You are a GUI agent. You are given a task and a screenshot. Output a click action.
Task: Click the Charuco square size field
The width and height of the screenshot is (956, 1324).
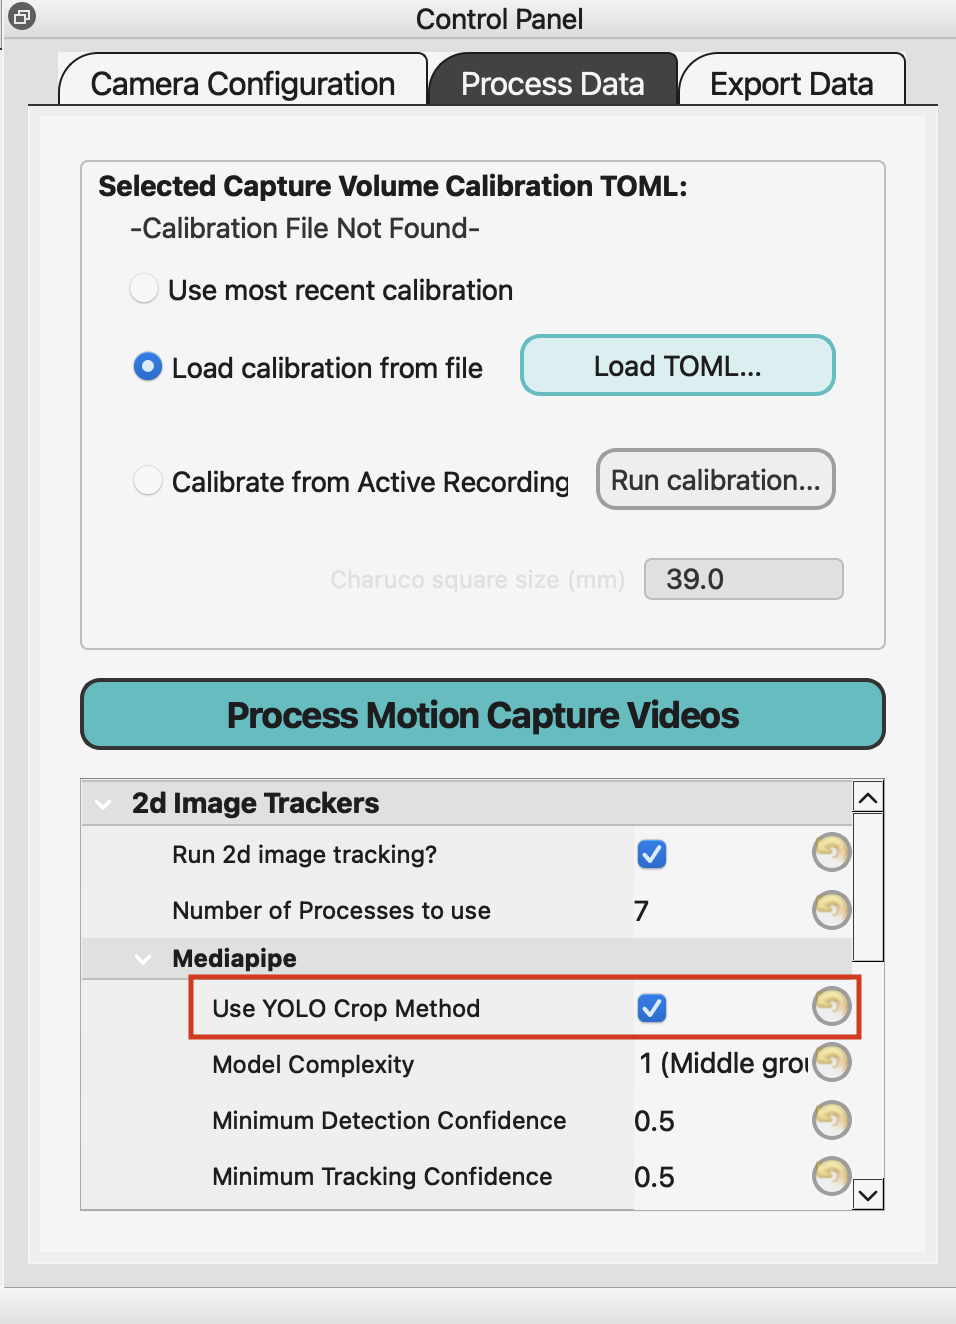[x=743, y=579]
